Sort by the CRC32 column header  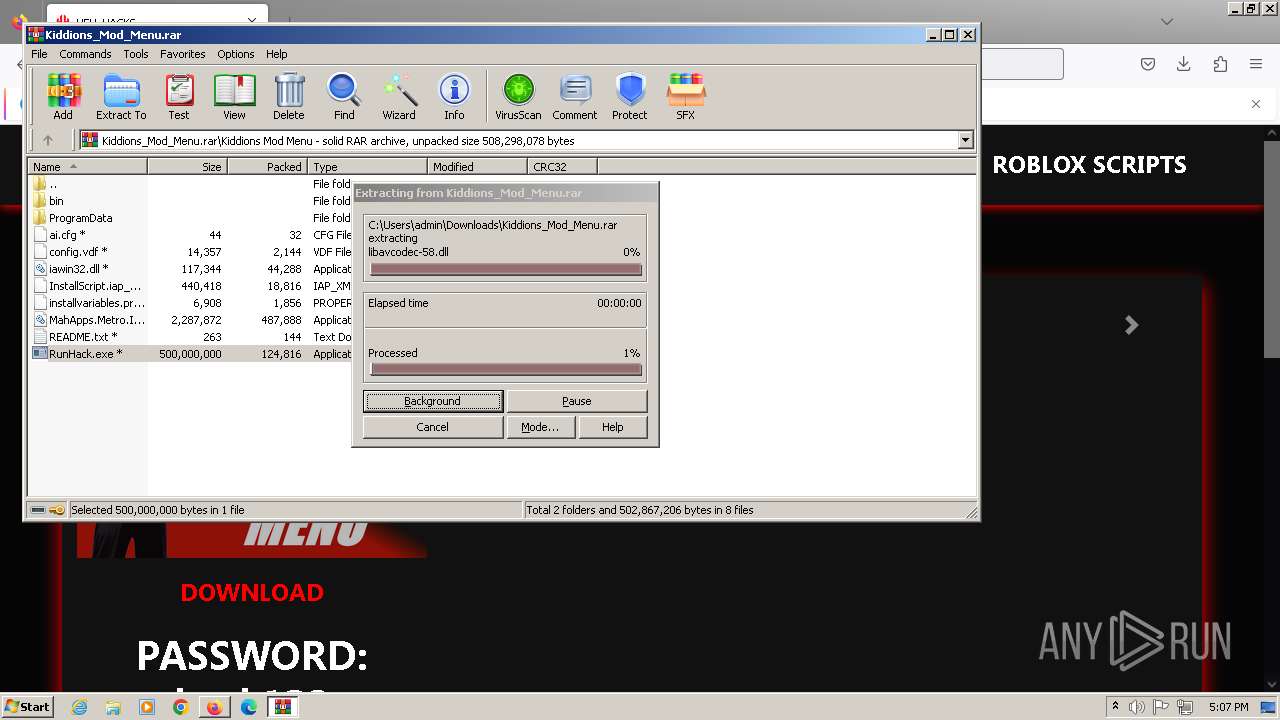tap(563, 167)
